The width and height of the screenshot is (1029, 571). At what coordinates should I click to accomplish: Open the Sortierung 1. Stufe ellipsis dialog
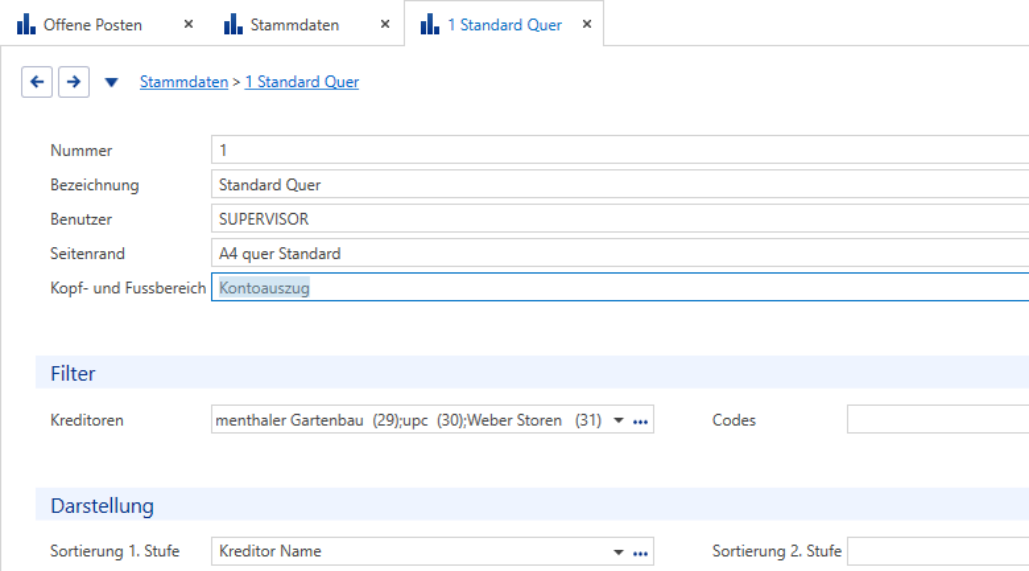(640, 553)
